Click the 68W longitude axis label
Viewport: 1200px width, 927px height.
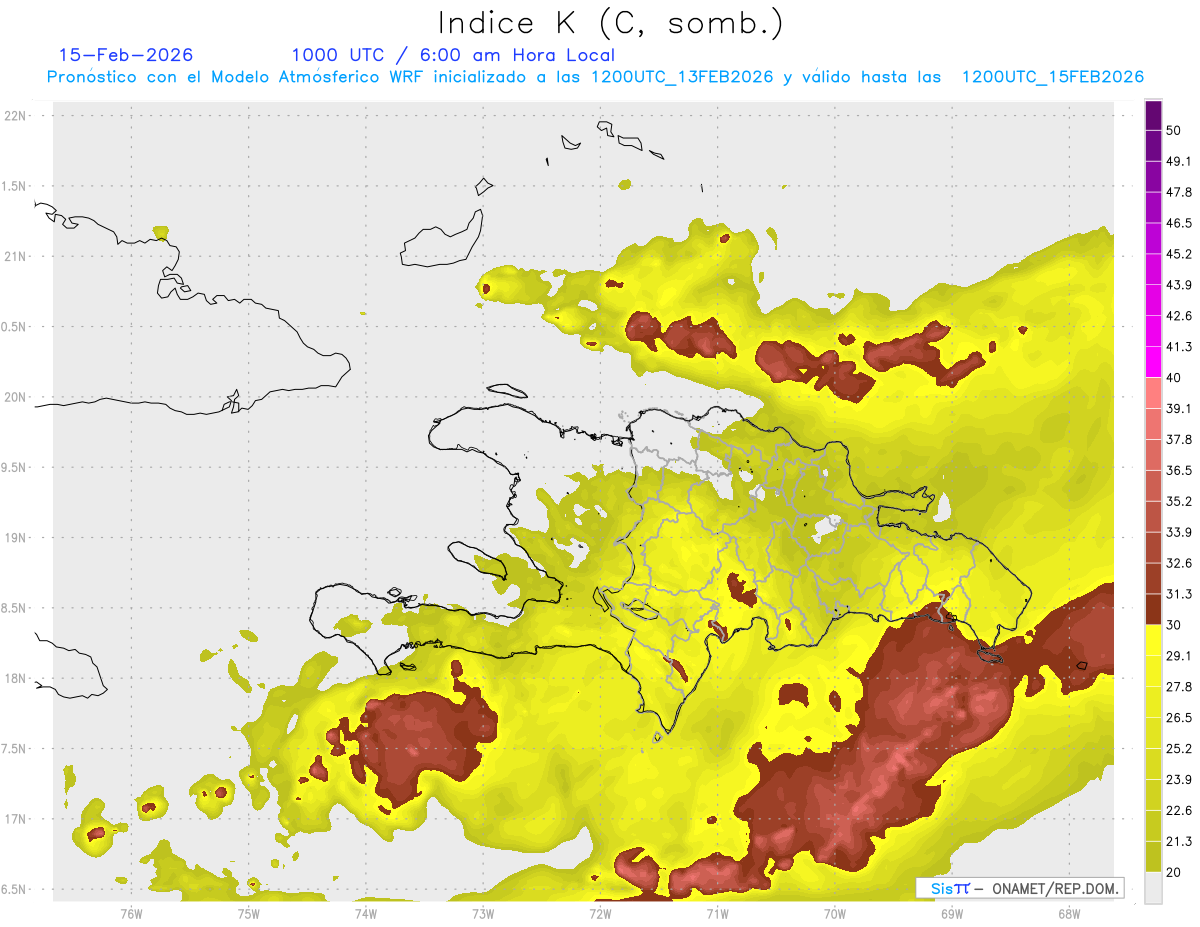pyautogui.click(x=1068, y=913)
